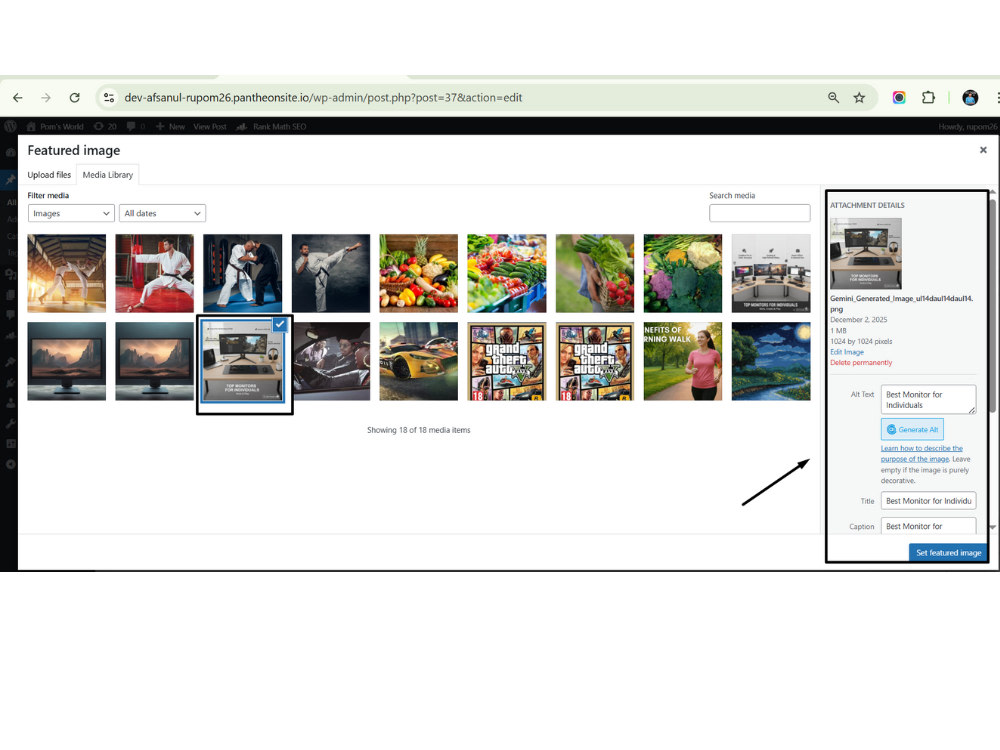
Task: Select the yellow sports car thumbnail
Action: [418, 361]
